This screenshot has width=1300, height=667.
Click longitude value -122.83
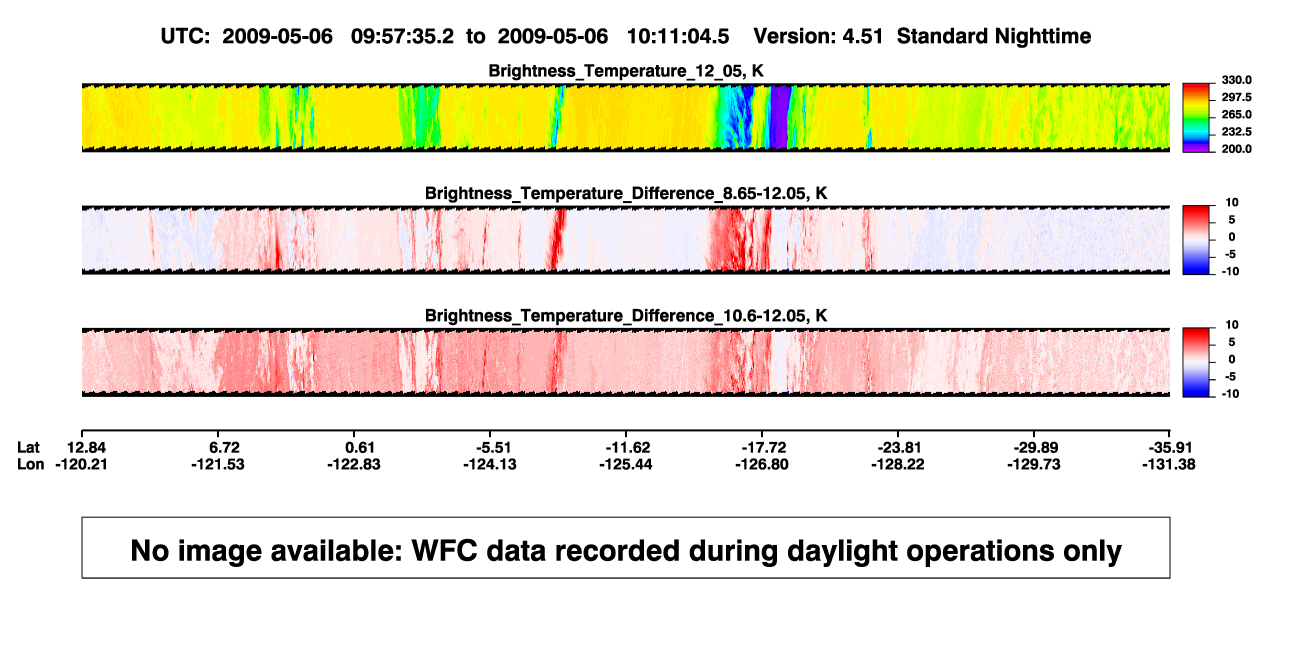coord(354,464)
